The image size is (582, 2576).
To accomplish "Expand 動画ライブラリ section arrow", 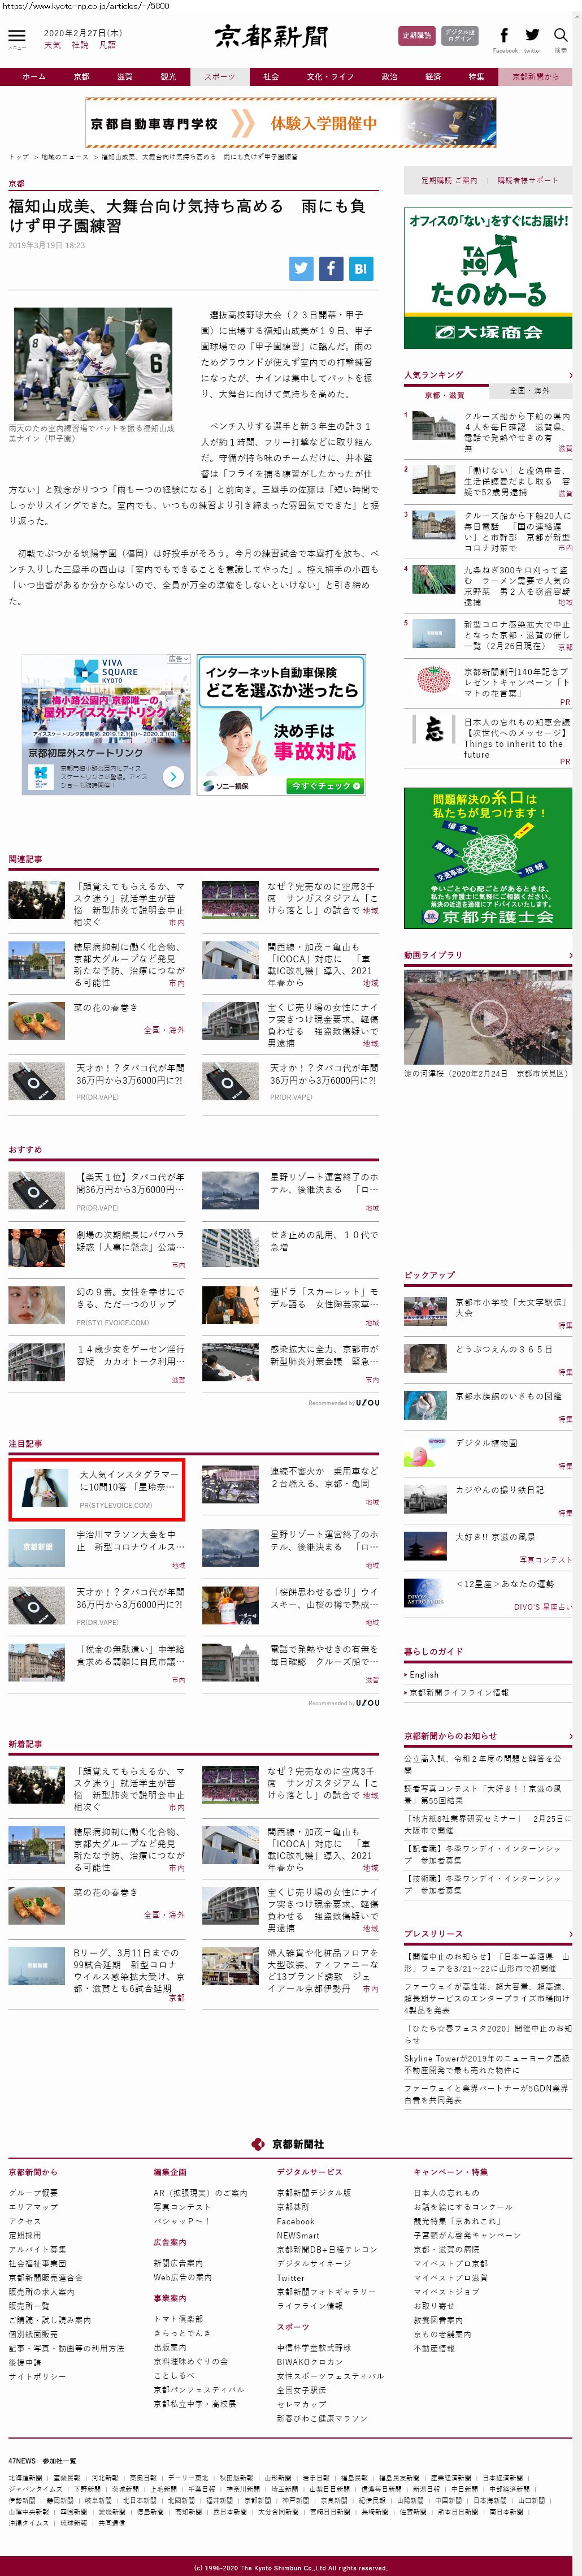I will pos(570,955).
